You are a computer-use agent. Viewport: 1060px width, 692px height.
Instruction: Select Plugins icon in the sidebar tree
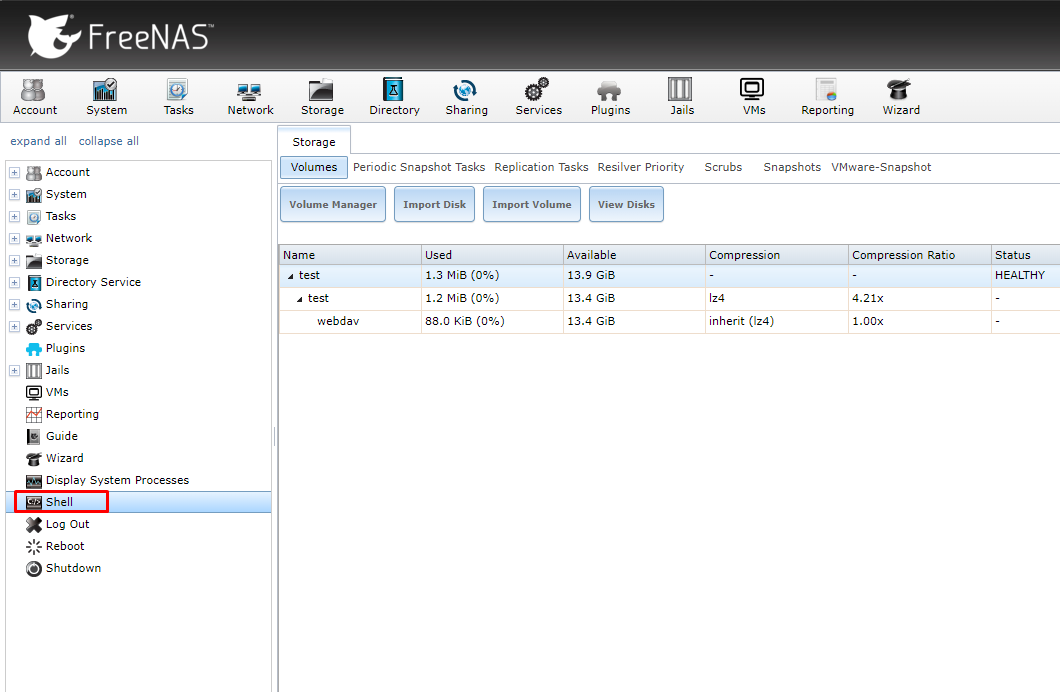point(34,349)
